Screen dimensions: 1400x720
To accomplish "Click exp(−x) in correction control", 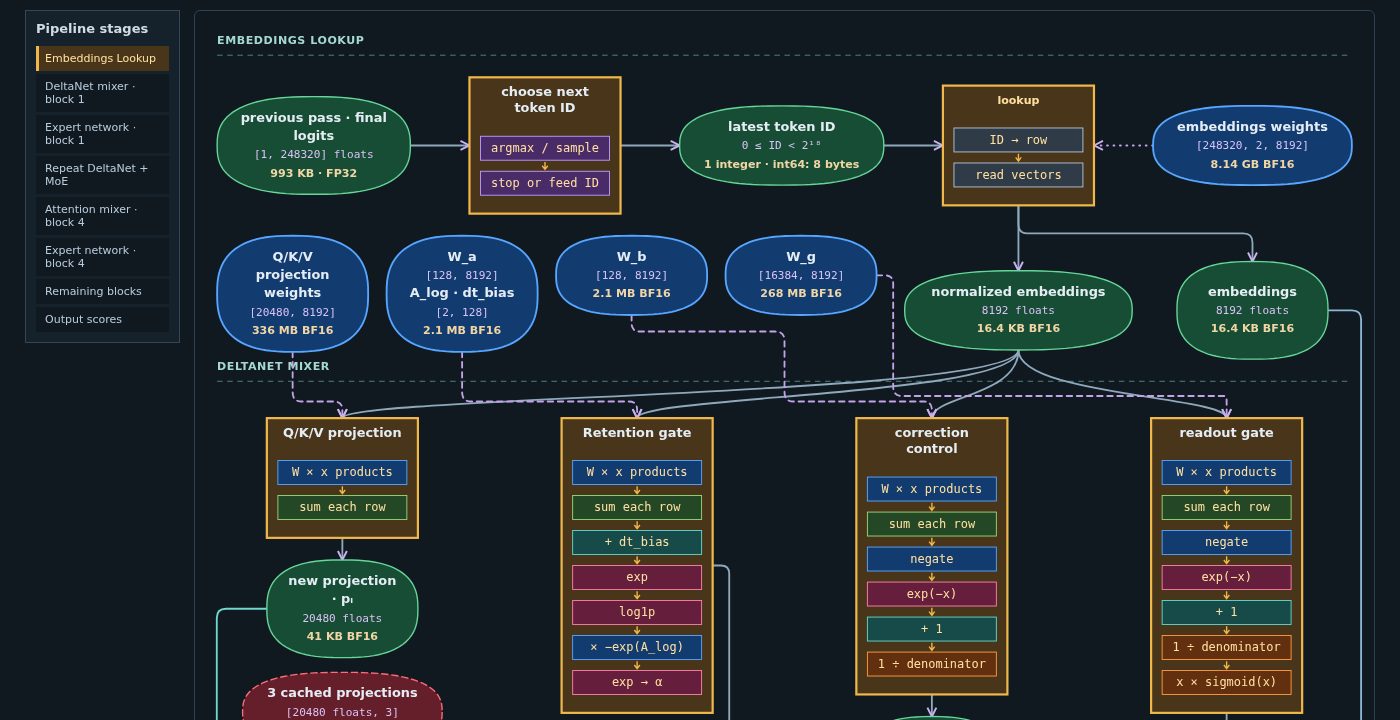I will tap(932, 594).
